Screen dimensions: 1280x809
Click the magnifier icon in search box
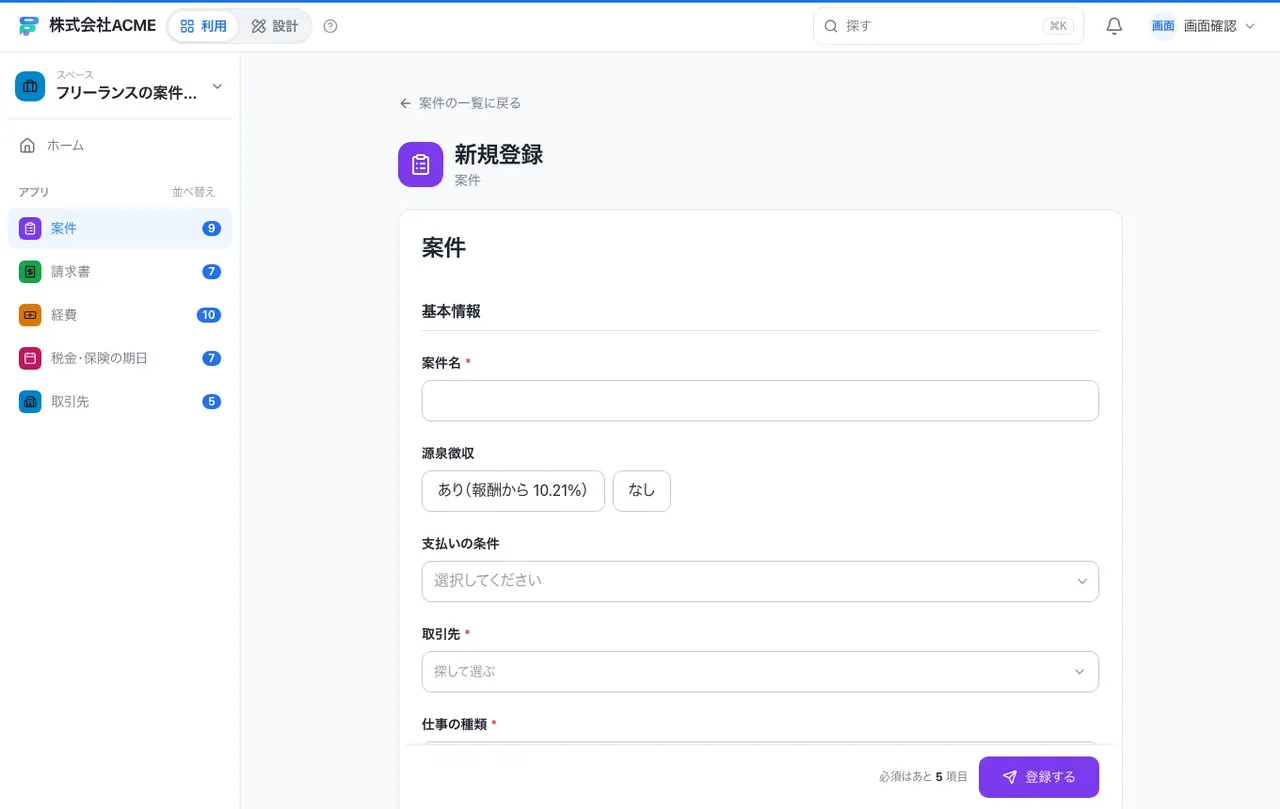click(830, 26)
